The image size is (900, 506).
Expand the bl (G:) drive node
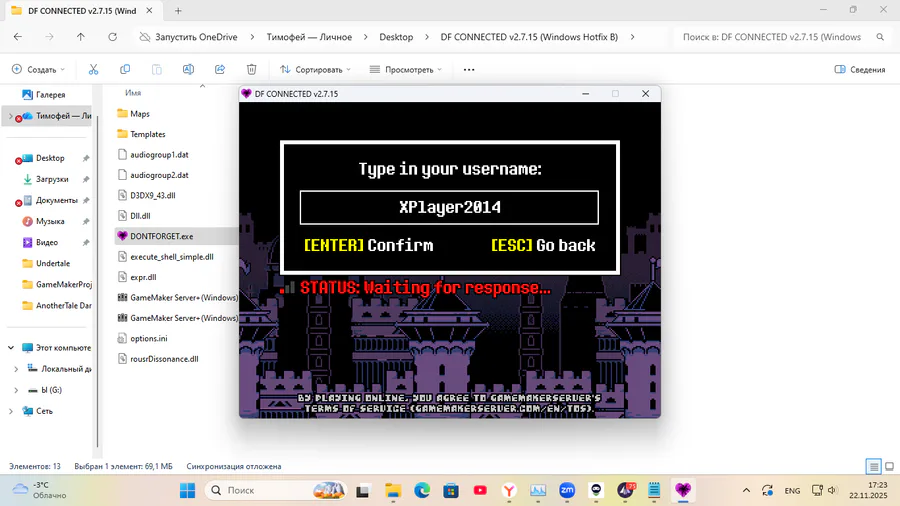[x=16, y=390]
